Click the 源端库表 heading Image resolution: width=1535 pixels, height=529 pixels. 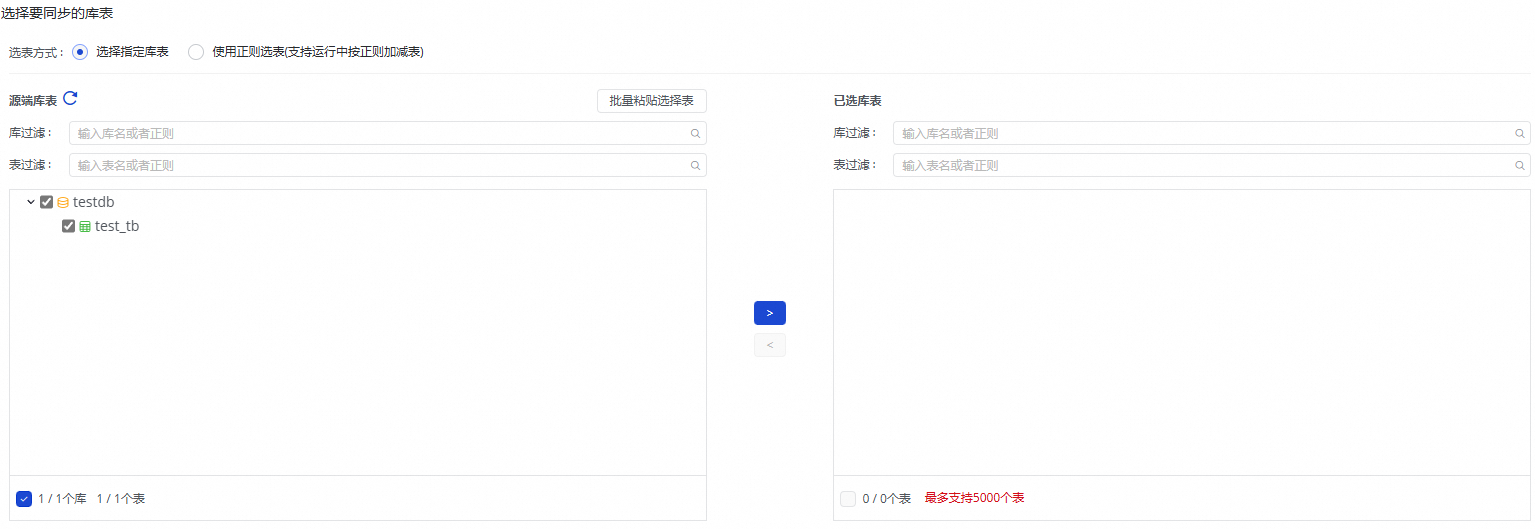tap(33, 101)
